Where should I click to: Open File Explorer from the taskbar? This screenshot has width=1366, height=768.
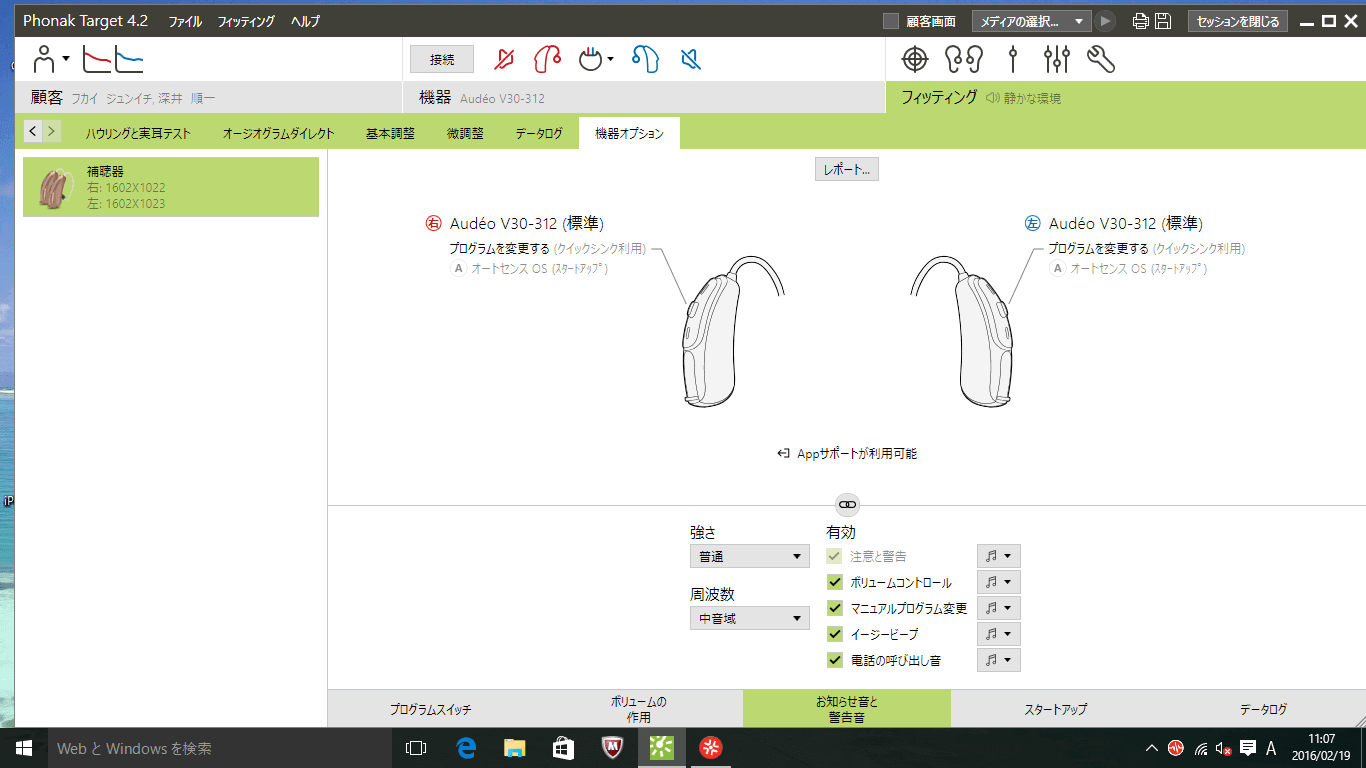click(x=514, y=748)
